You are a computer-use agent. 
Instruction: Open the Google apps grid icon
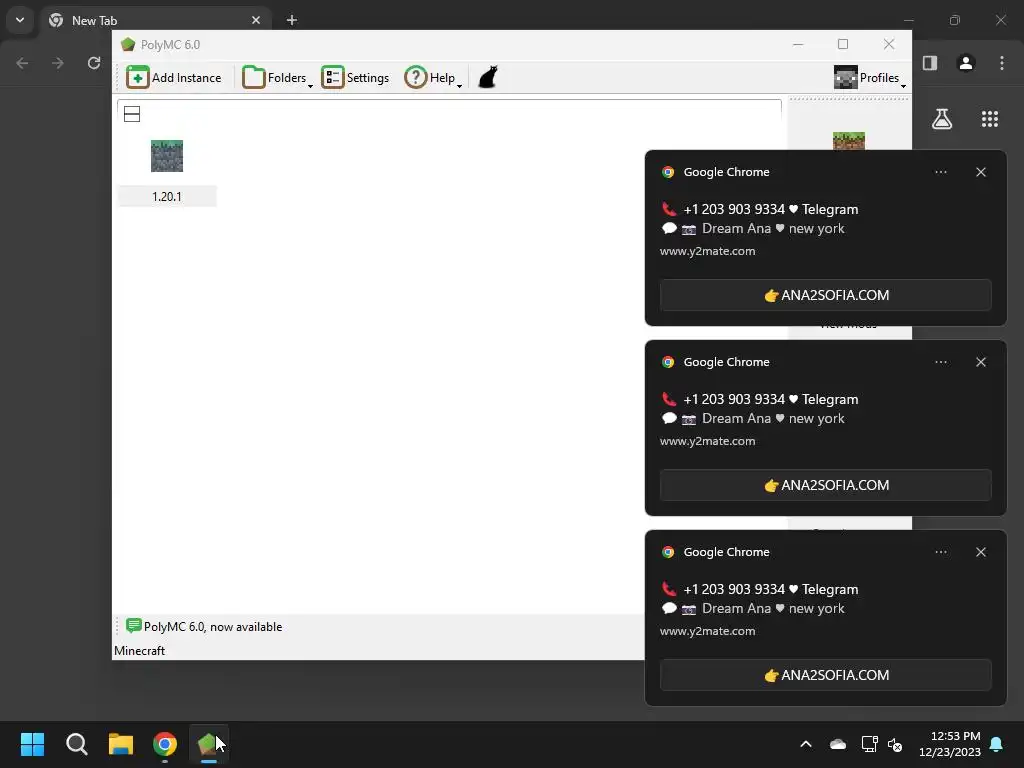tap(989, 119)
